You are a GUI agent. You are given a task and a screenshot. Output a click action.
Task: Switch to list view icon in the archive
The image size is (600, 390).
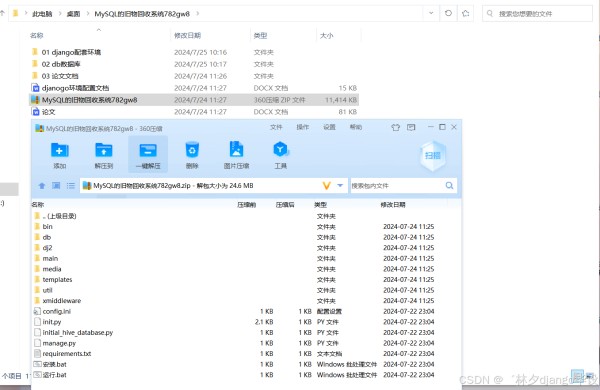[x=71, y=186]
